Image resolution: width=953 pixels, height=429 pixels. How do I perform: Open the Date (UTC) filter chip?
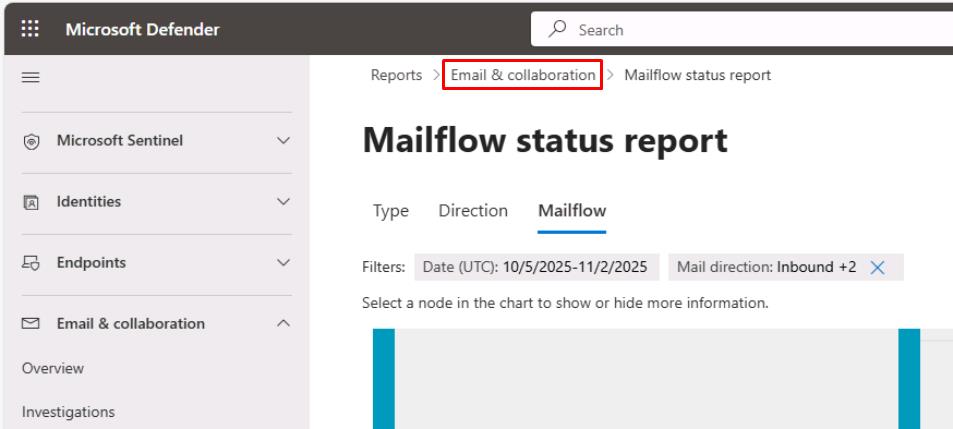coord(535,267)
